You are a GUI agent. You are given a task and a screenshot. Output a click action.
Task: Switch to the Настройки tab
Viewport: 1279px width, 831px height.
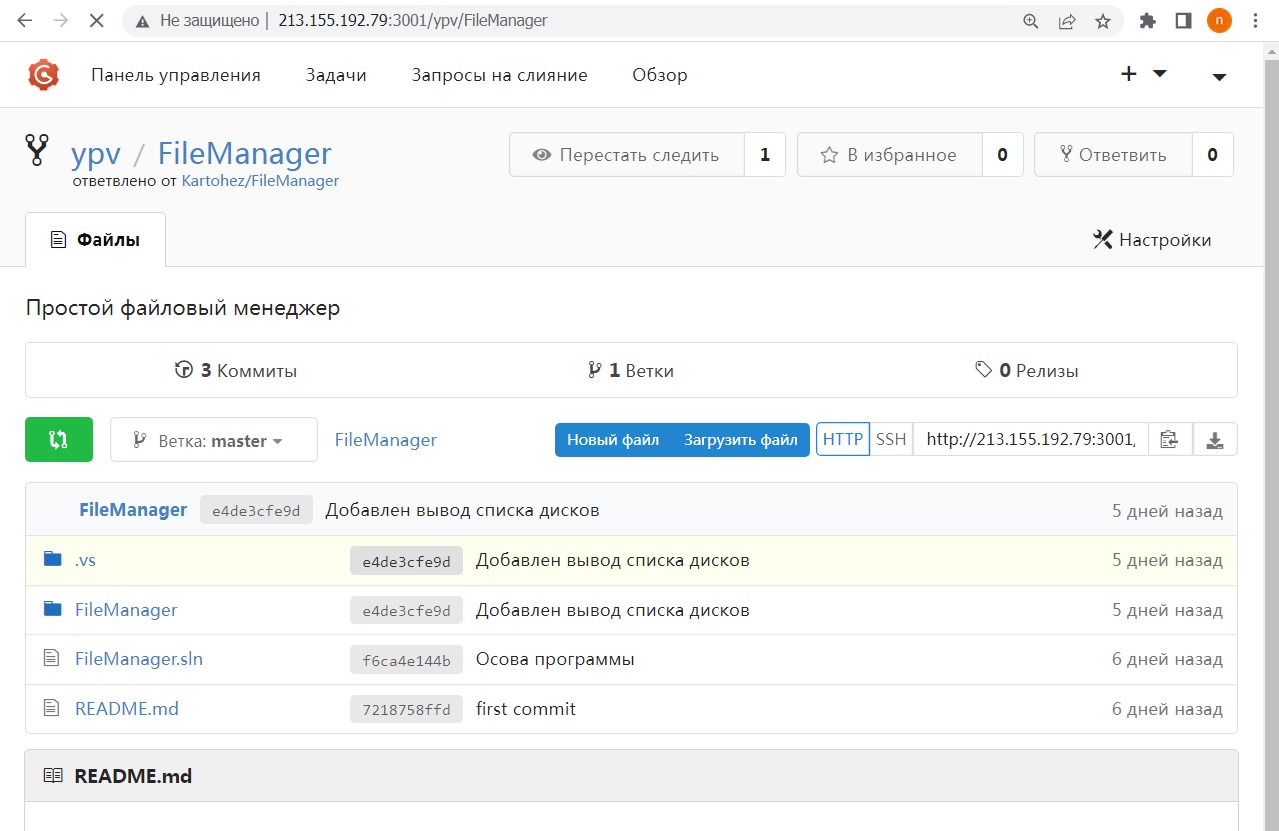tap(1152, 240)
